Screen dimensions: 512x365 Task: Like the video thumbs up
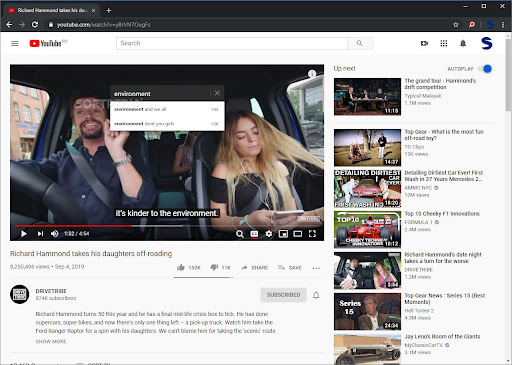coord(189,267)
